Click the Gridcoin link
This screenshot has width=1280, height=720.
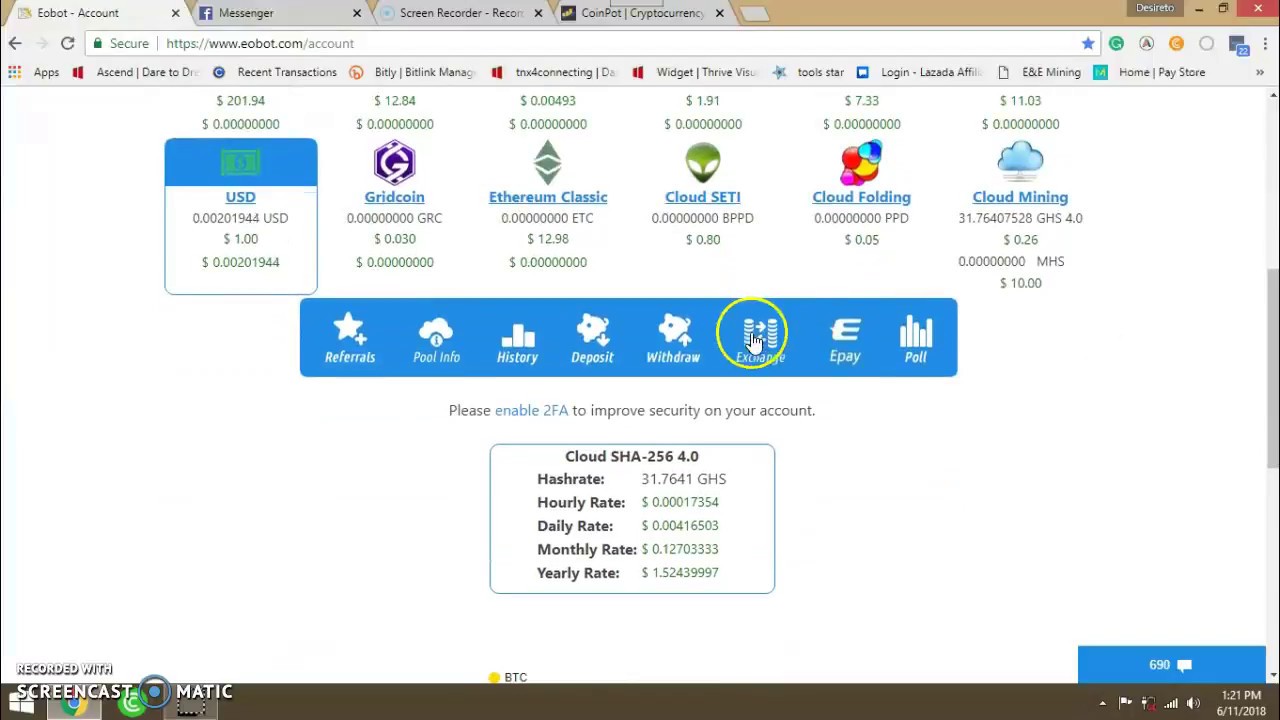tap(394, 197)
